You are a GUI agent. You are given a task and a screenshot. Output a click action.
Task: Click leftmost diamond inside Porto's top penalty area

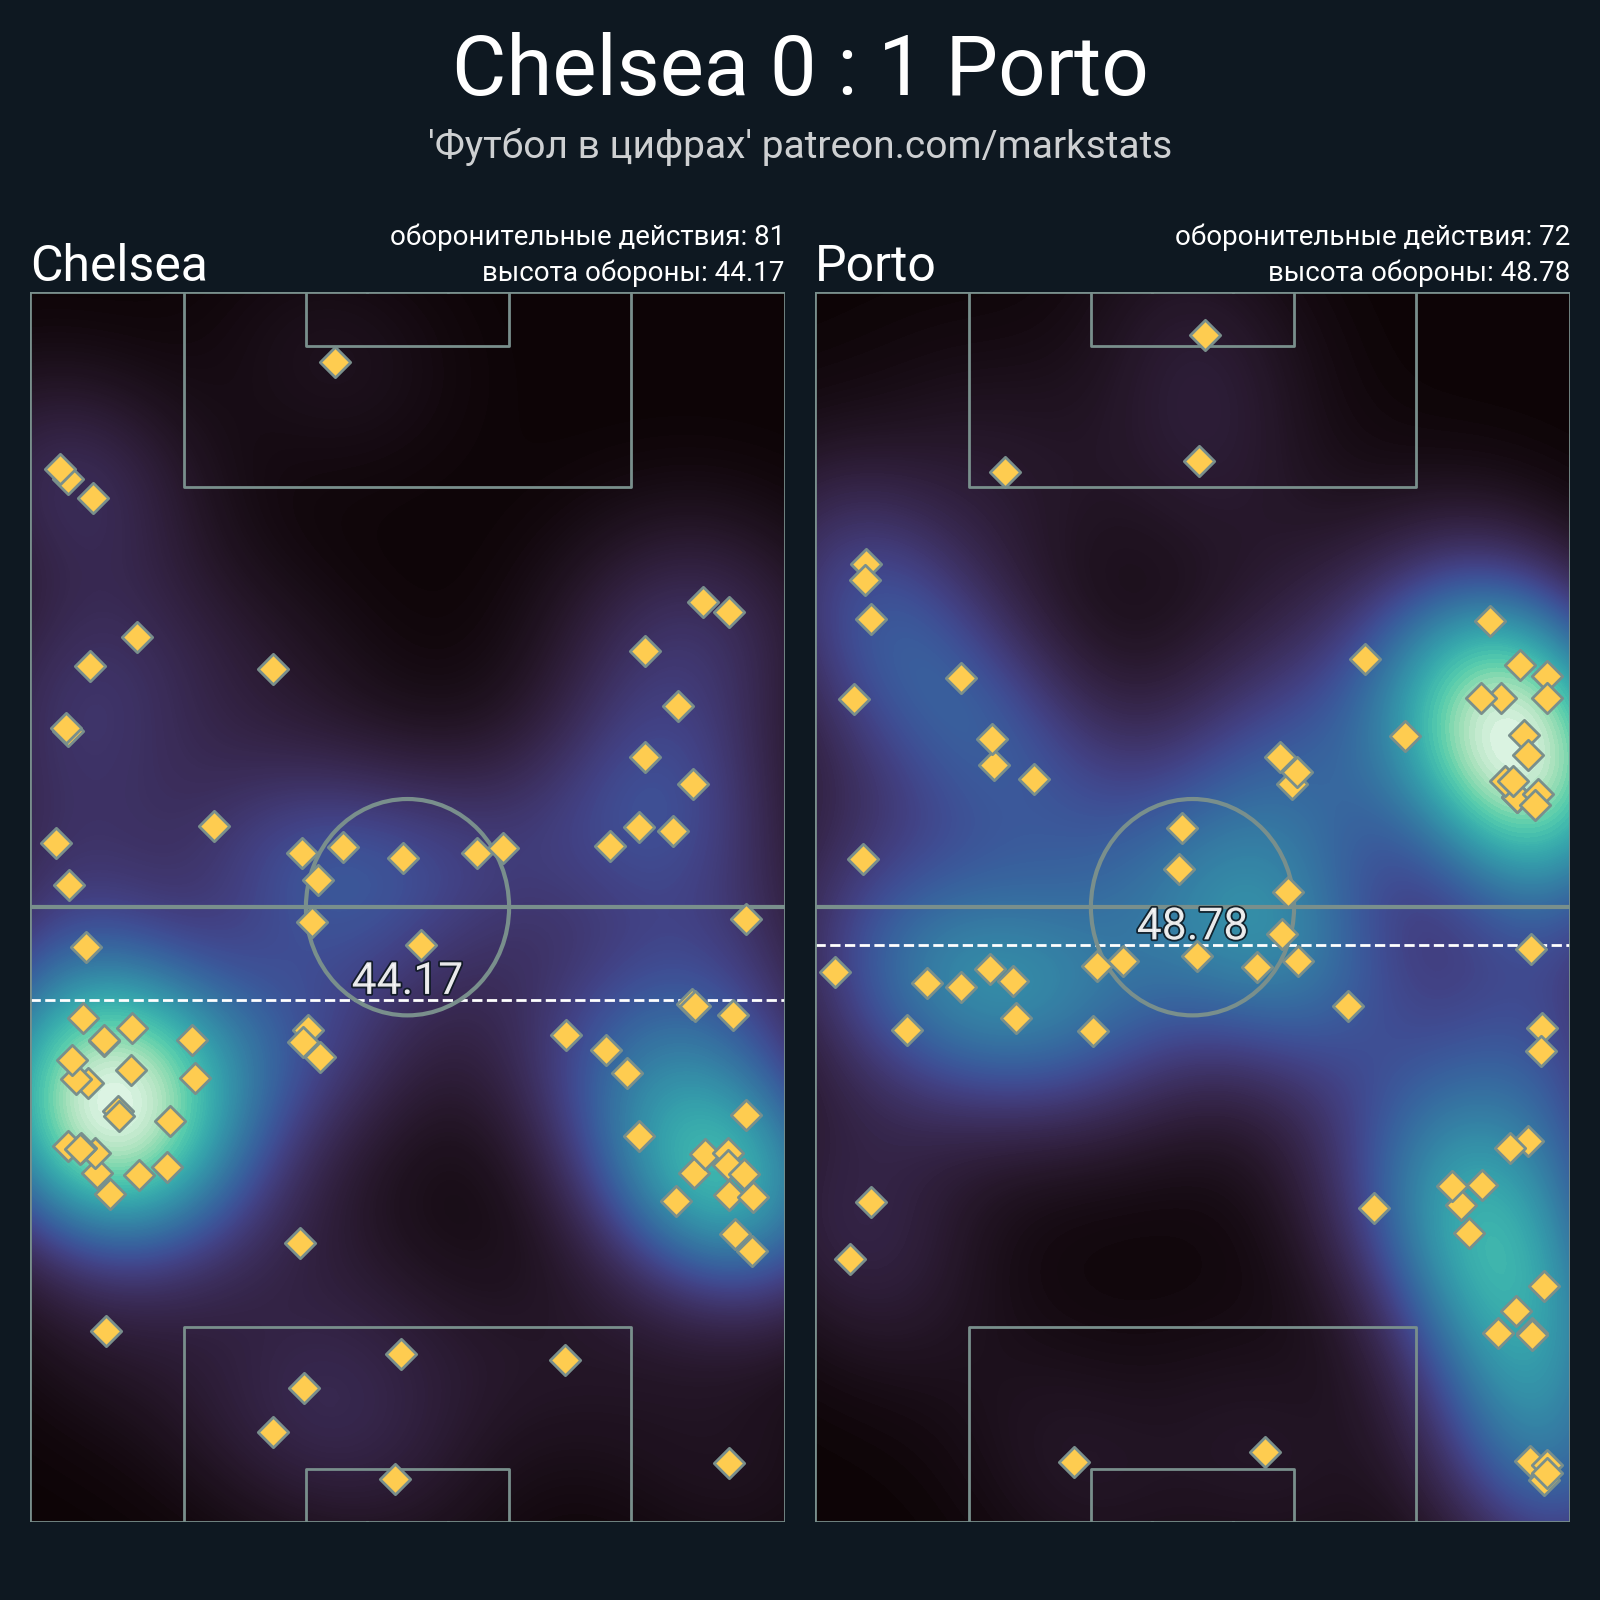click(1005, 472)
